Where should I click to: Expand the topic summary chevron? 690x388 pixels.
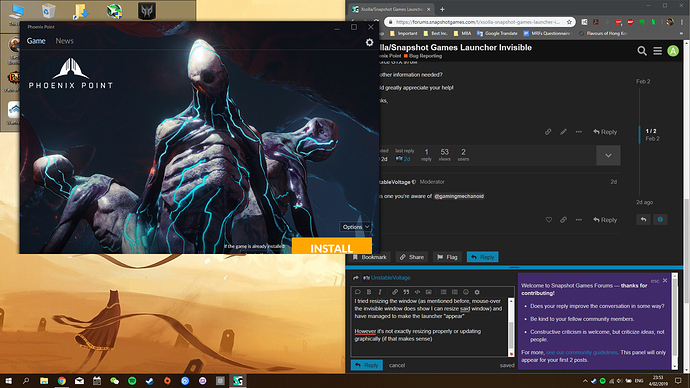[x=608, y=155]
